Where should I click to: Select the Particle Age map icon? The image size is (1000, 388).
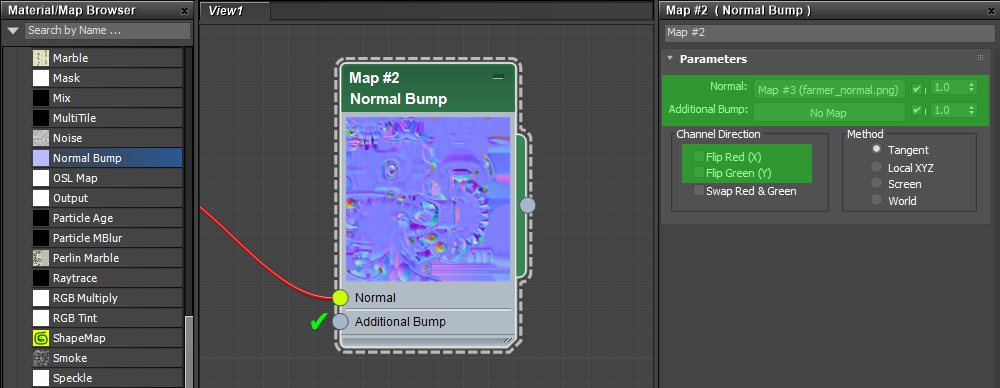[41, 218]
